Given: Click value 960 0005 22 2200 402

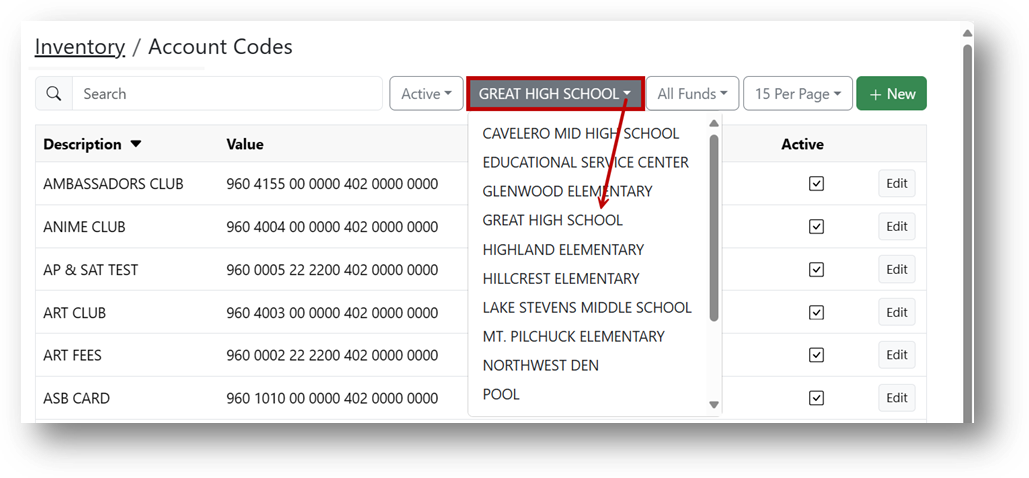Looking at the screenshot, I should pyautogui.click(x=332, y=270).
